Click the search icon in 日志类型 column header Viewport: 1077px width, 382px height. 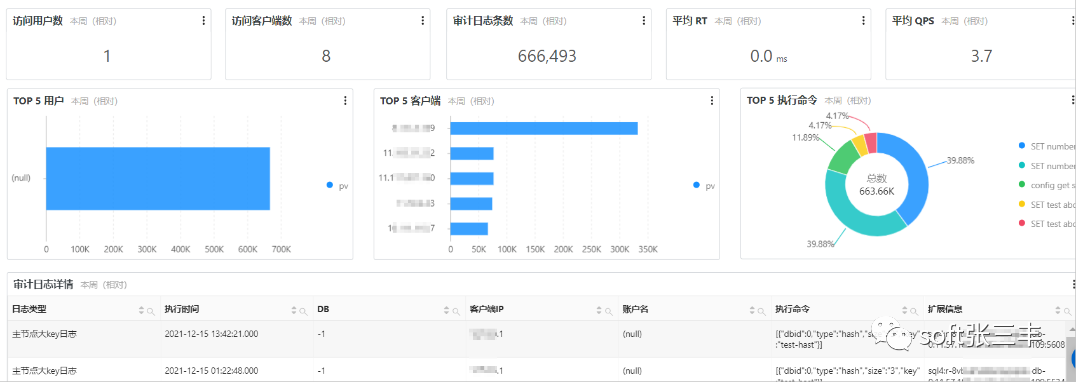point(150,311)
